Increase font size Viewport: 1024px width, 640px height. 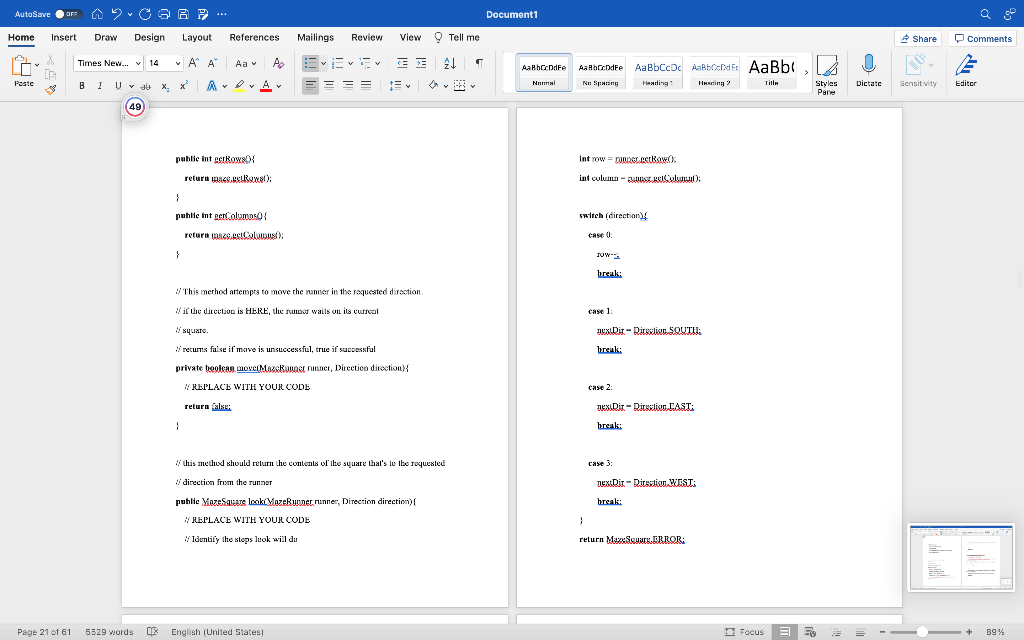[x=193, y=63]
